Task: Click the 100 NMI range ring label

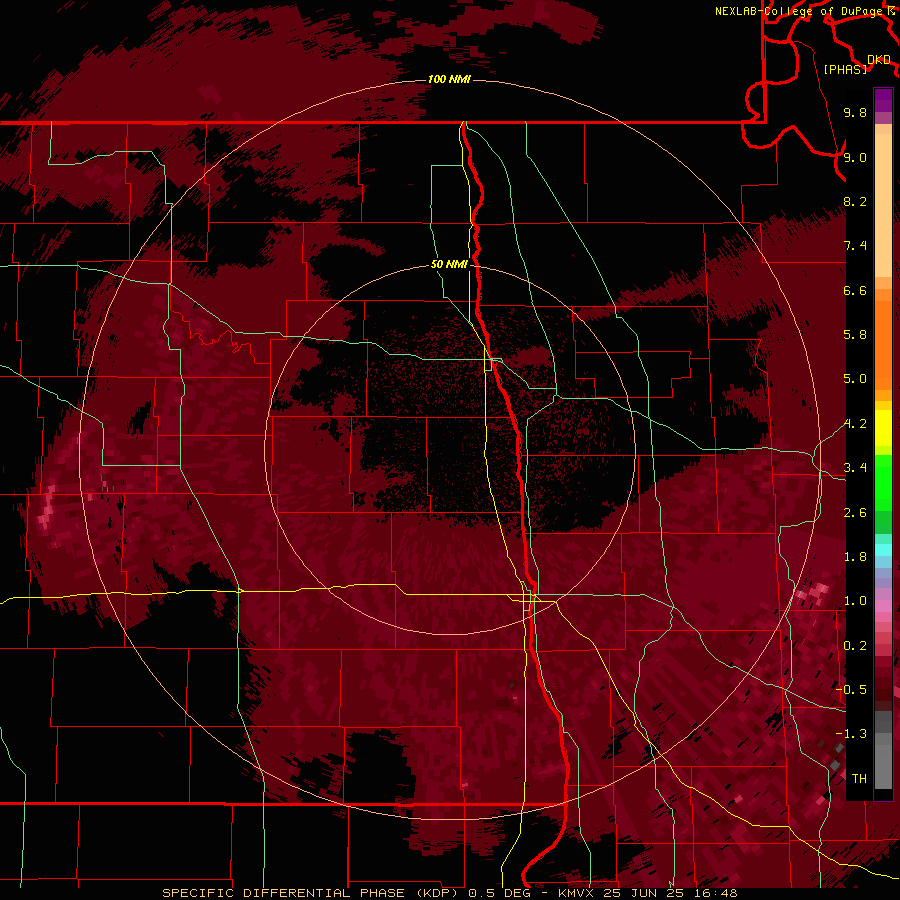Action: 449,79
